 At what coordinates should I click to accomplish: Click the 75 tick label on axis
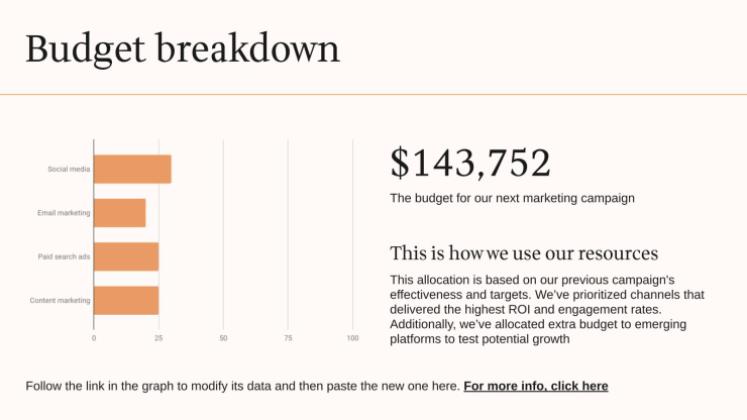[x=288, y=338]
